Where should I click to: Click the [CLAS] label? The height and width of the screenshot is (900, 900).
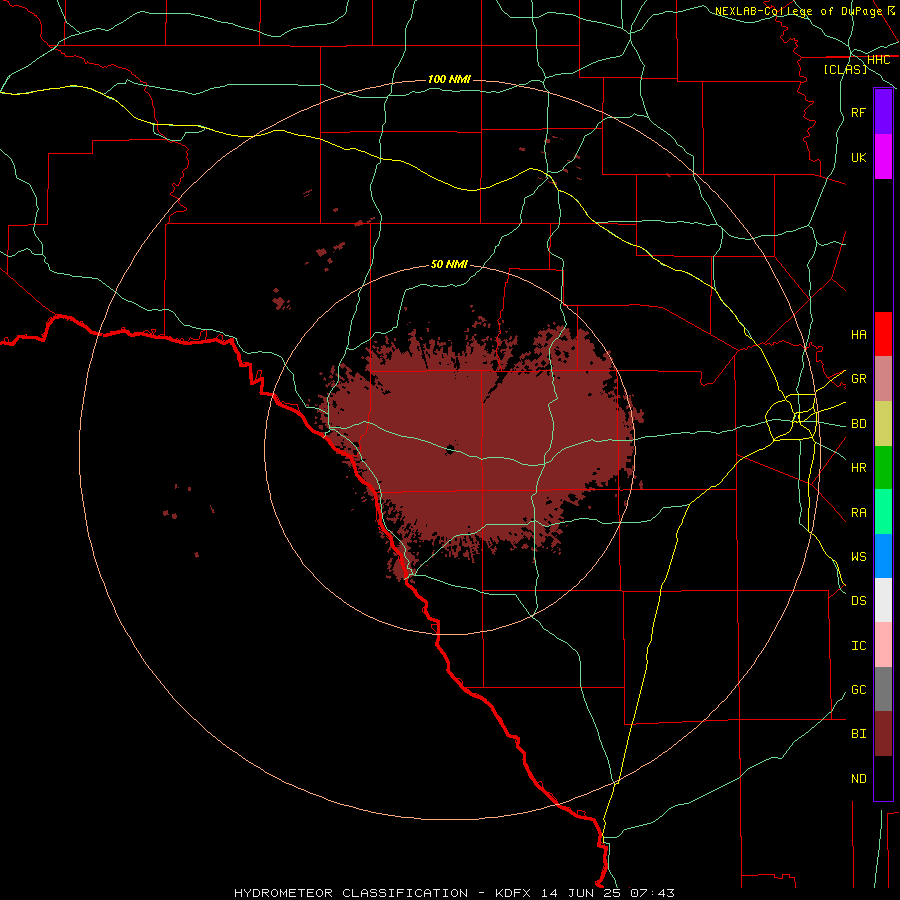click(x=845, y=70)
